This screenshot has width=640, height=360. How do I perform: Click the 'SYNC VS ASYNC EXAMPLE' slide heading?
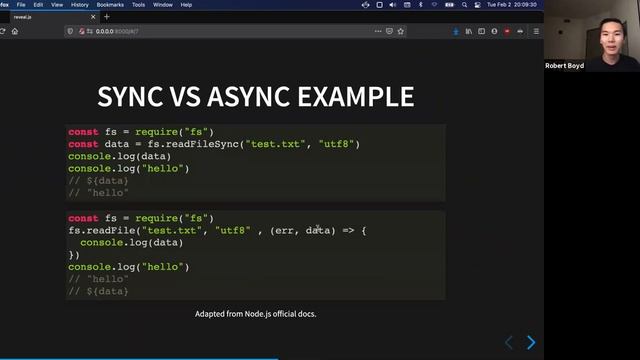(x=256, y=97)
